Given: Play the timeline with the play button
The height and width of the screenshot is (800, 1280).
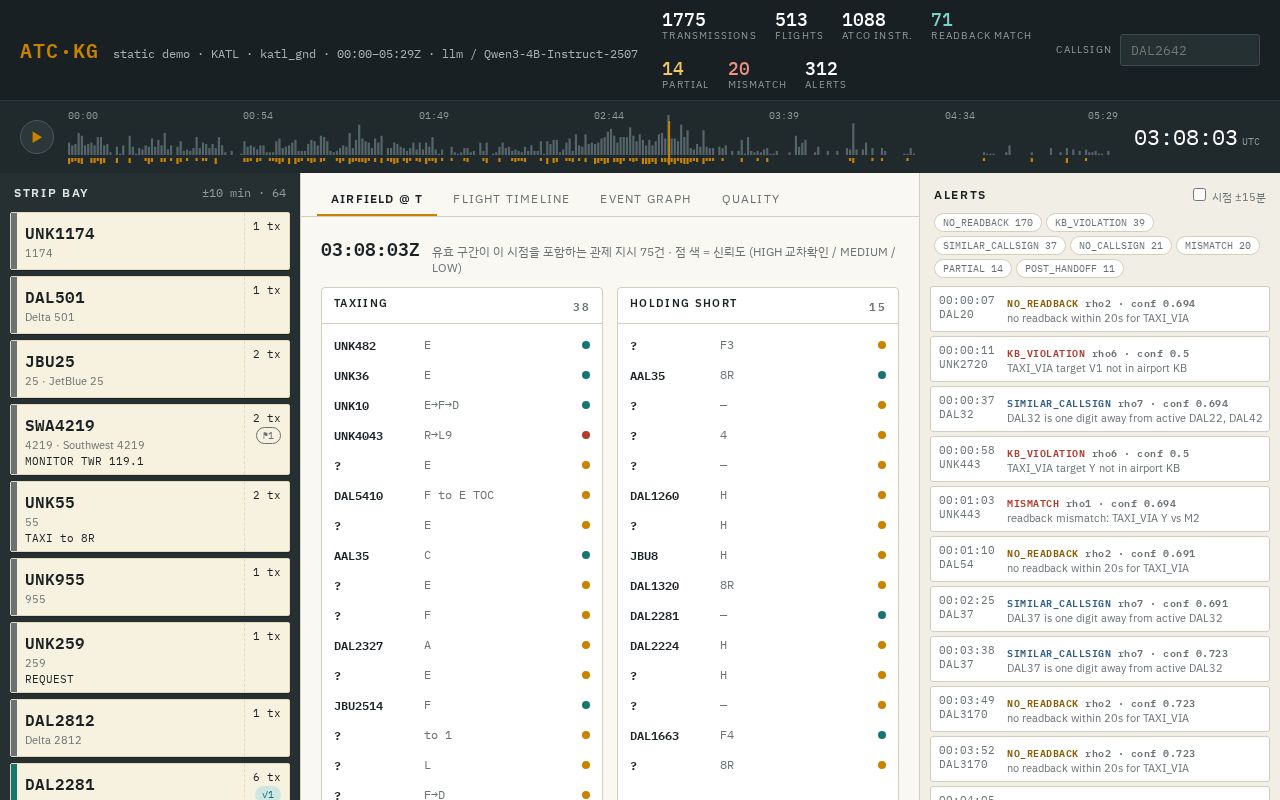Looking at the screenshot, I should tap(37, 137).
